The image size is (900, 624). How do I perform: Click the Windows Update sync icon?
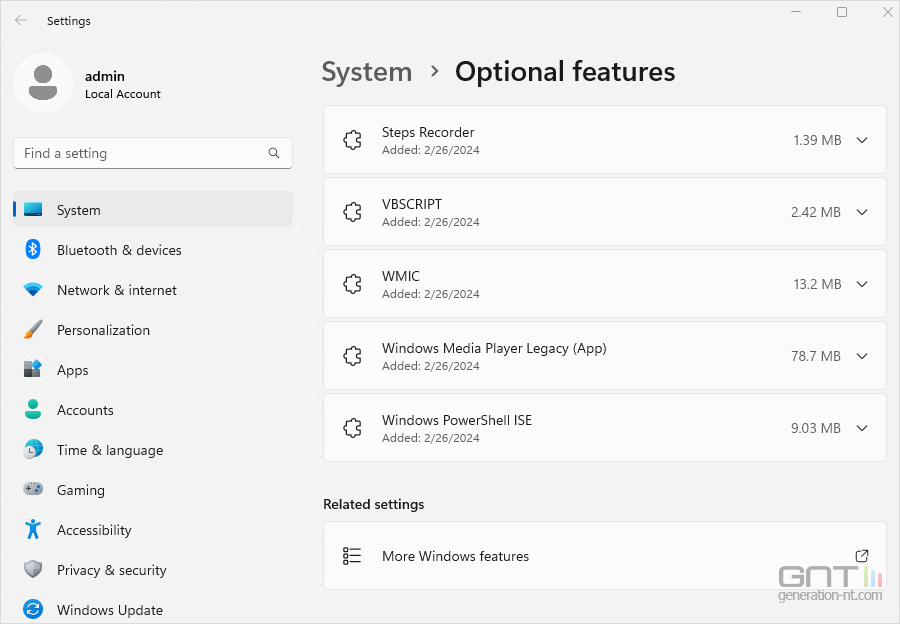33,609
